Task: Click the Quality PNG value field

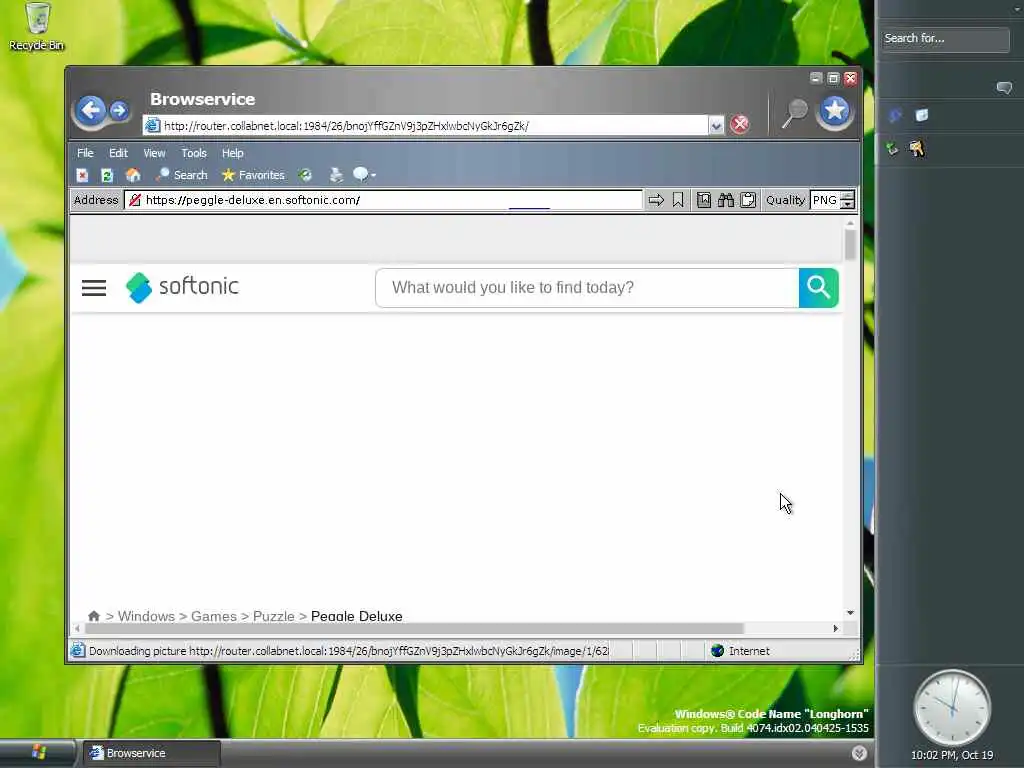Action: pos(825,200)
